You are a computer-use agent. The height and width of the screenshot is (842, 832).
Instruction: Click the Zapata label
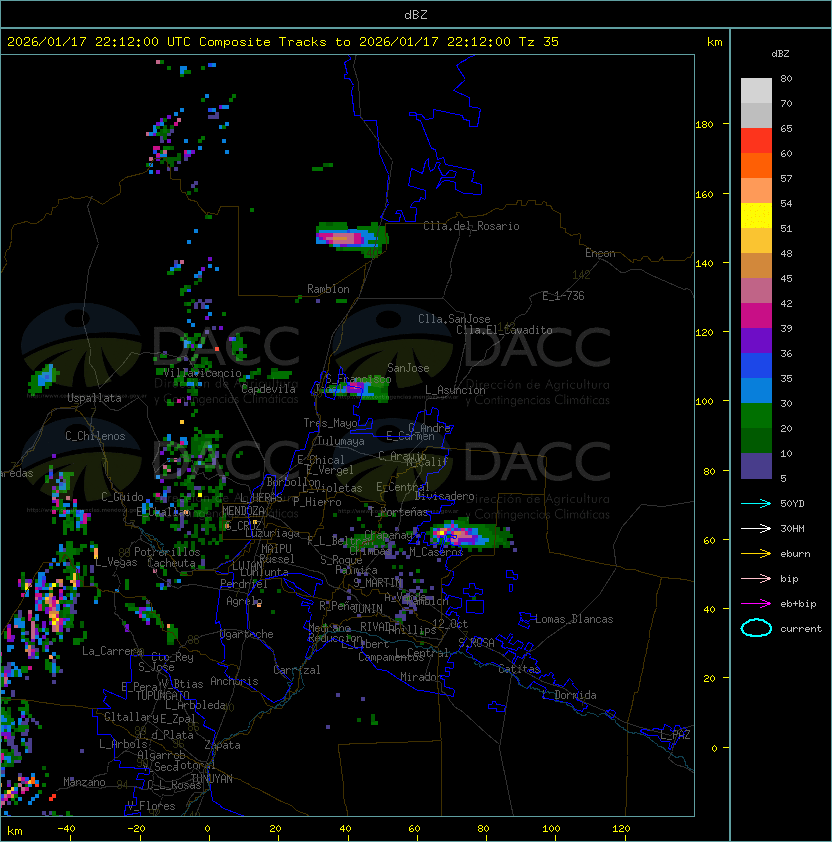(x=222, y=745)
